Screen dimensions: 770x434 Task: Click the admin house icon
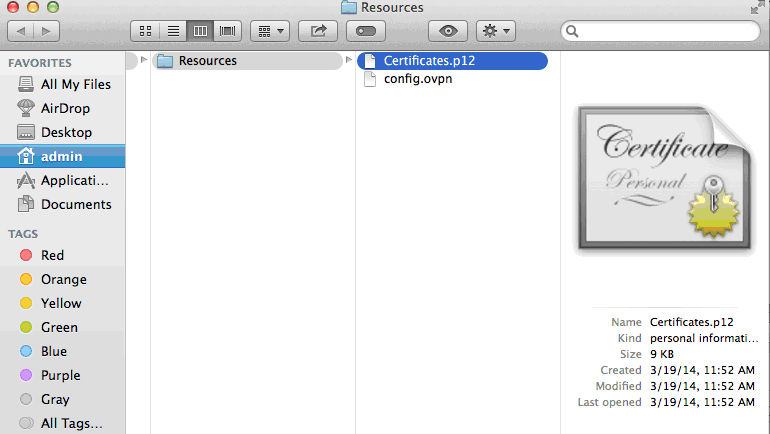[x=26, y=156]
